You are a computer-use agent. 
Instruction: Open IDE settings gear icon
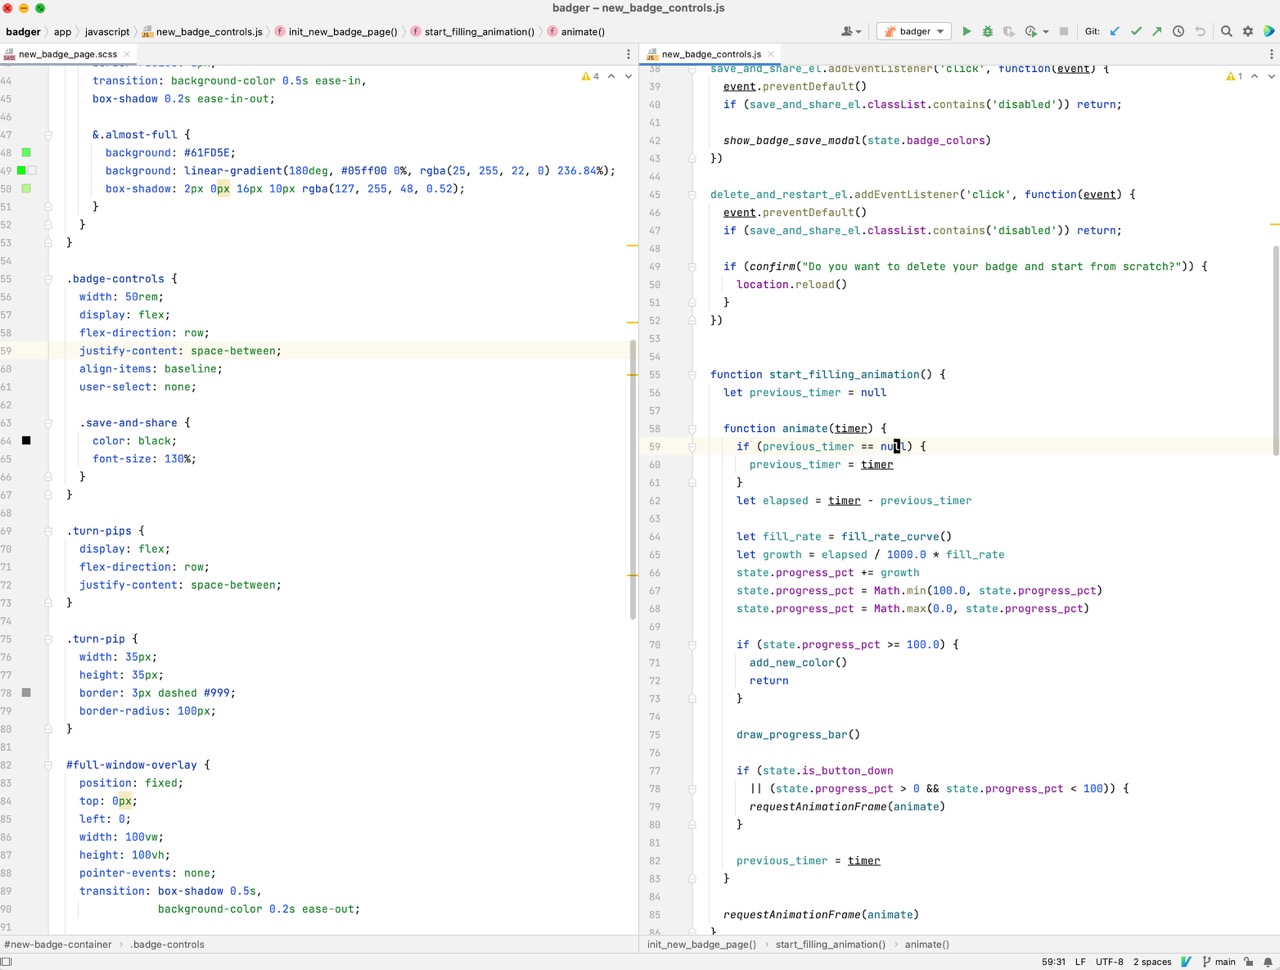coord(1248,31)
